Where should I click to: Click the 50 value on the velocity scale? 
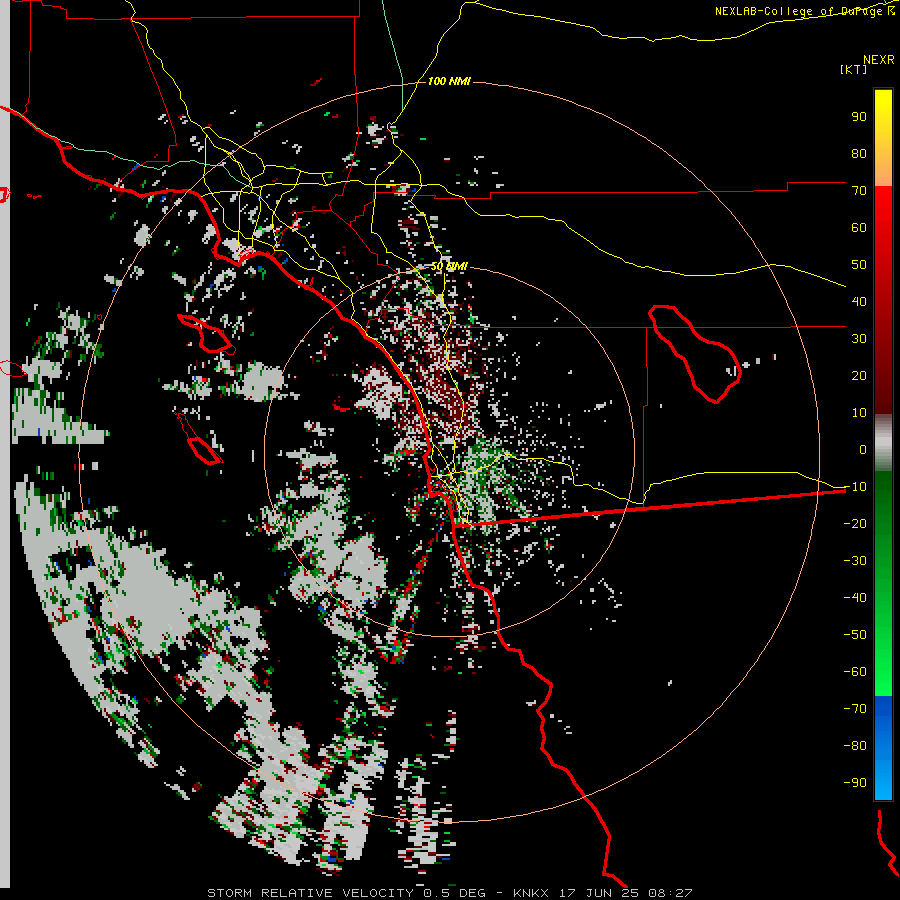click(x=859, y=265)
